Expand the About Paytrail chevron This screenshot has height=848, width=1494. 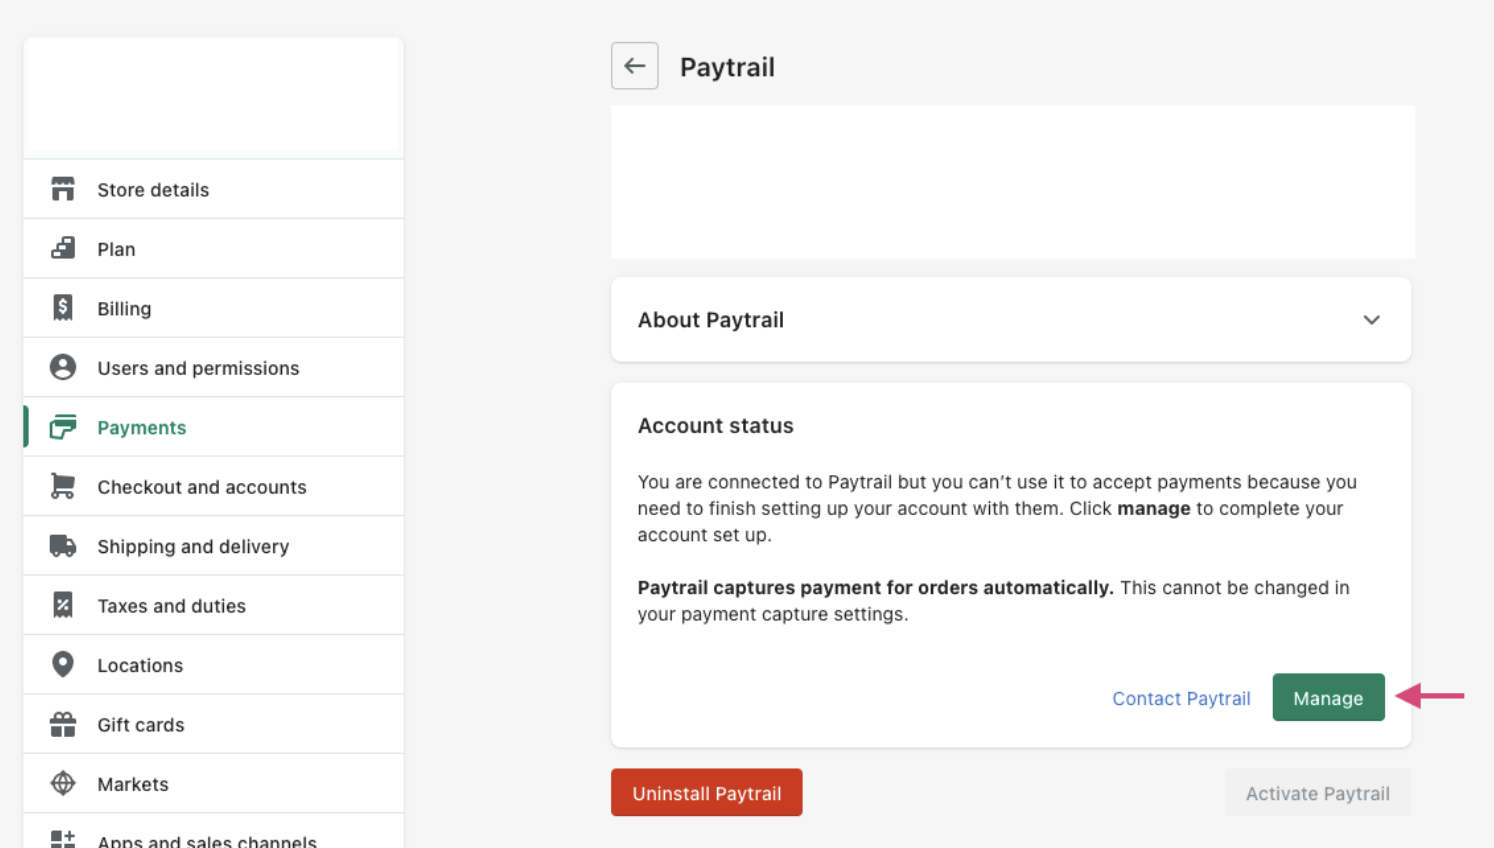(1371, 320)
